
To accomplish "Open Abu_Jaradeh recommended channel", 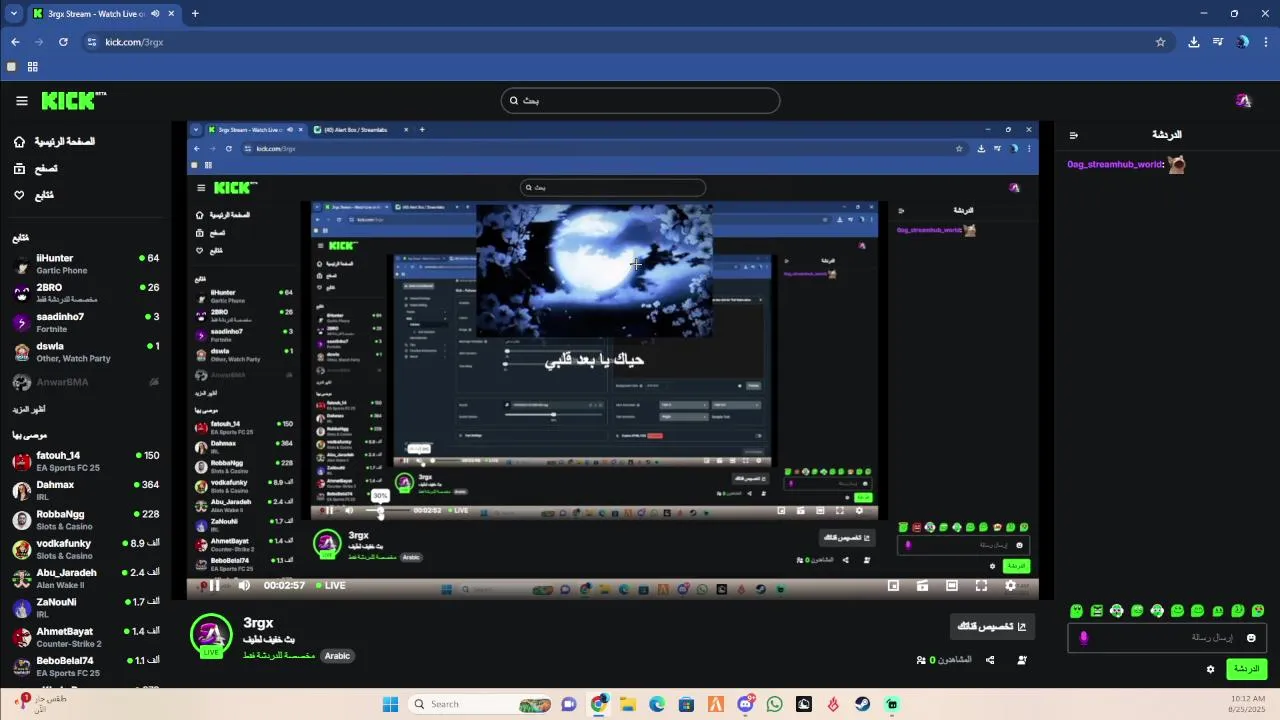I will point(85,578).
